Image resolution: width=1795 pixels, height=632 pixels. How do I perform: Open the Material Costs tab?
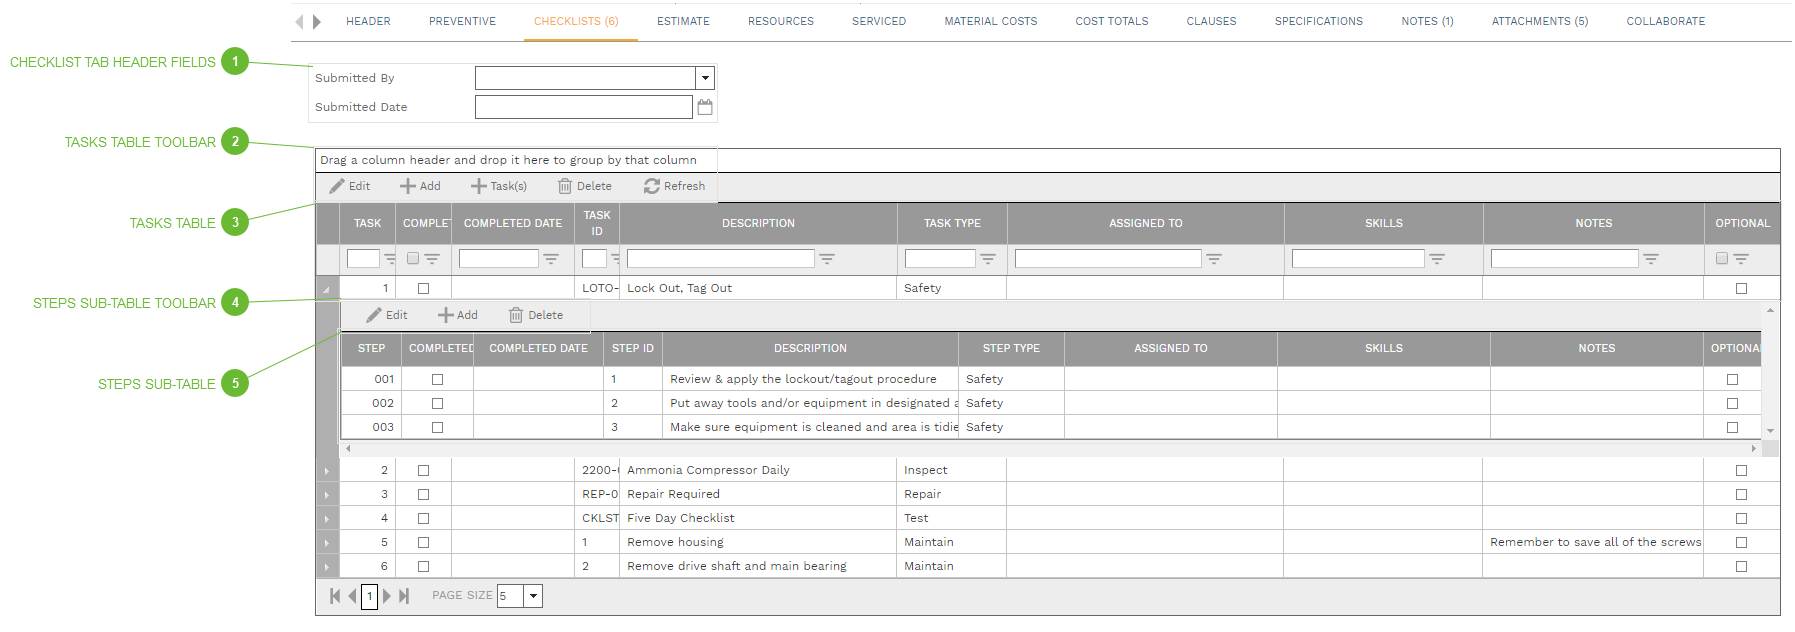click(x=991, y=21)
